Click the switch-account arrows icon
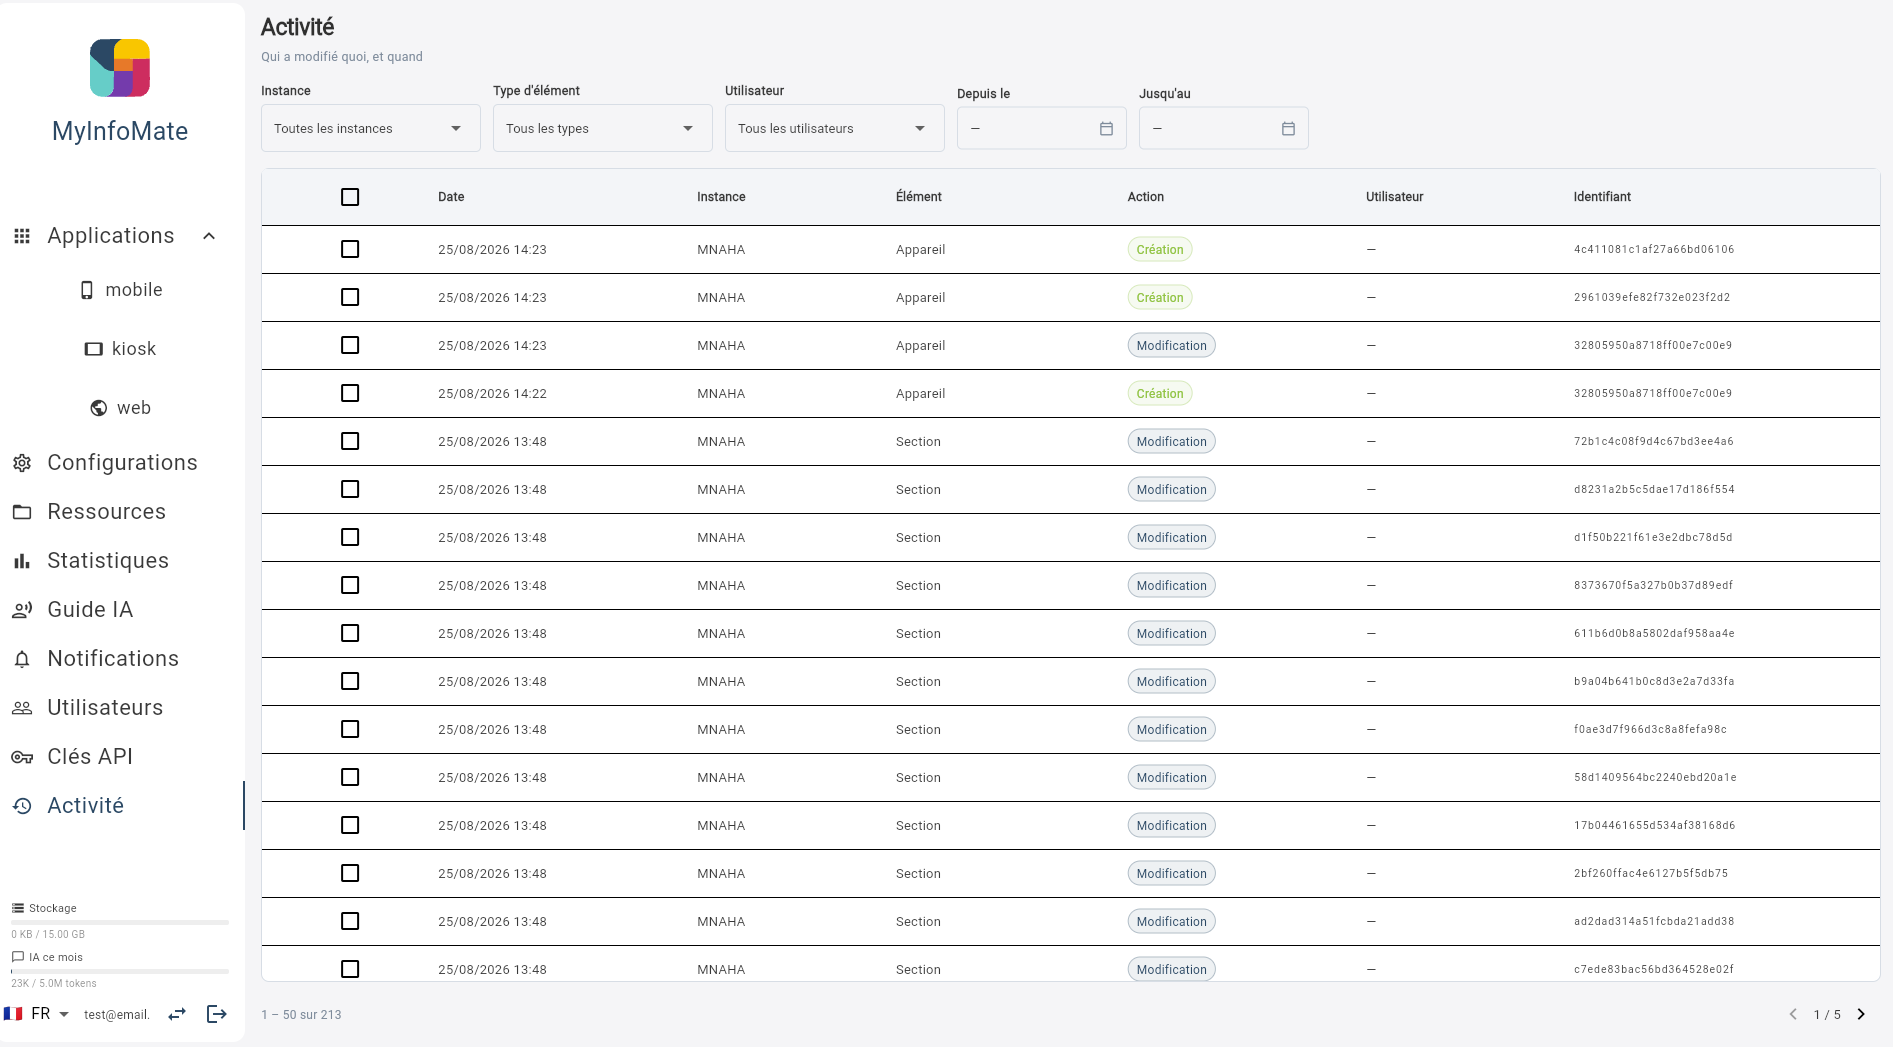 pos(177,1014)
